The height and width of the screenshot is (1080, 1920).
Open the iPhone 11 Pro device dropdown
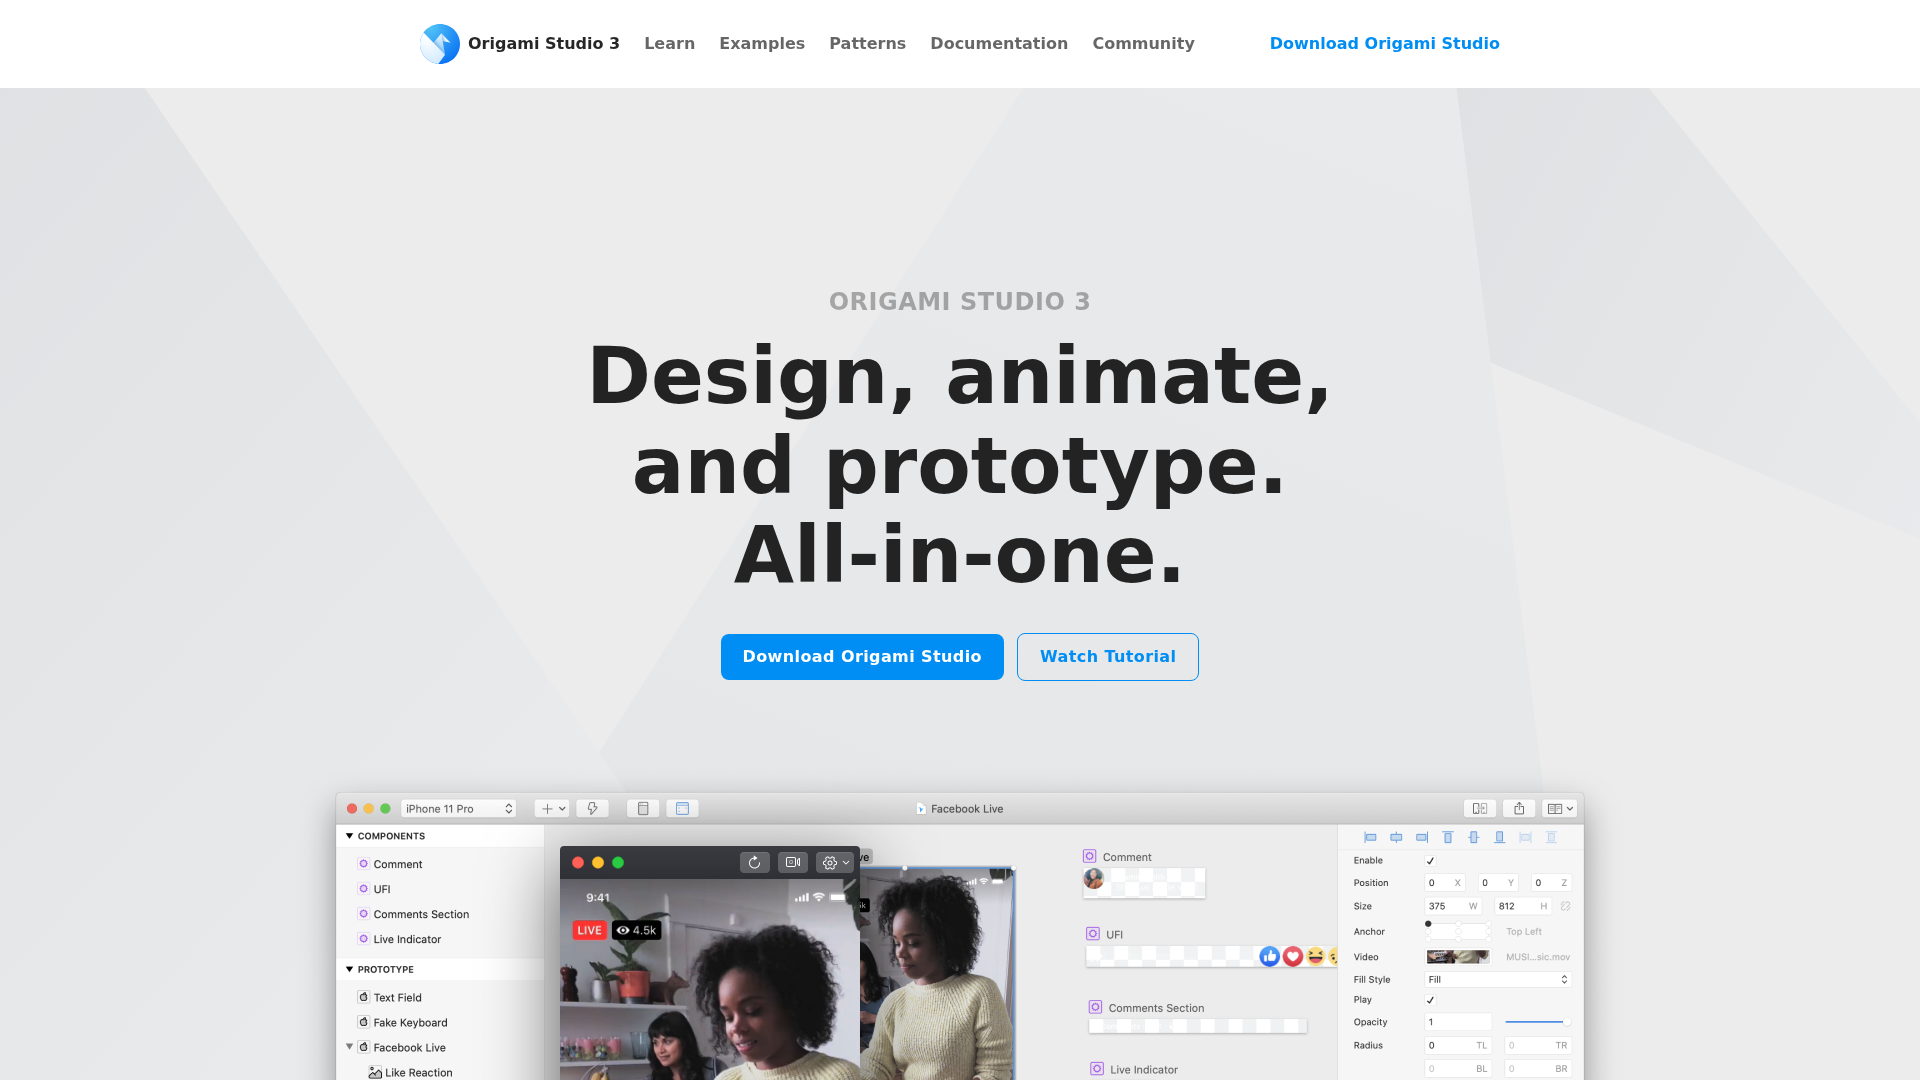click(x=459, y=808)
